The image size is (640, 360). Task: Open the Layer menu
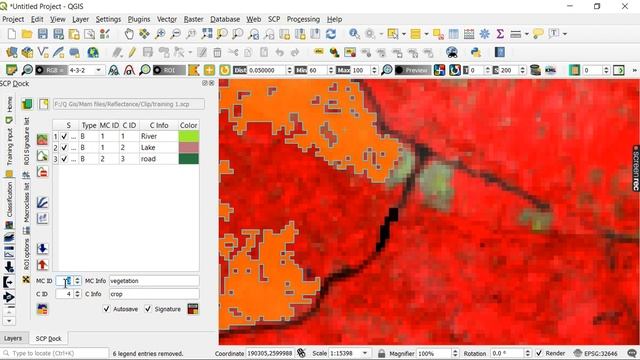[80, 19]
